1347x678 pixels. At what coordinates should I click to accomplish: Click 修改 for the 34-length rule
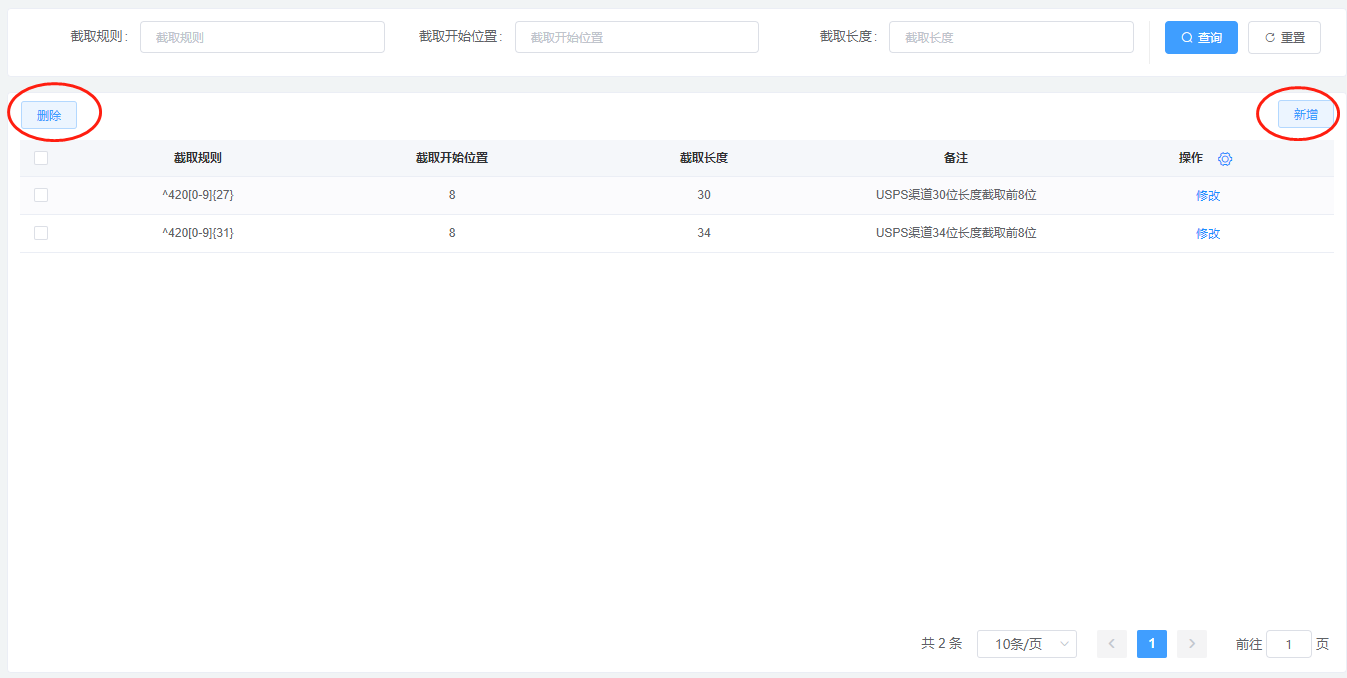(1208, 234)
